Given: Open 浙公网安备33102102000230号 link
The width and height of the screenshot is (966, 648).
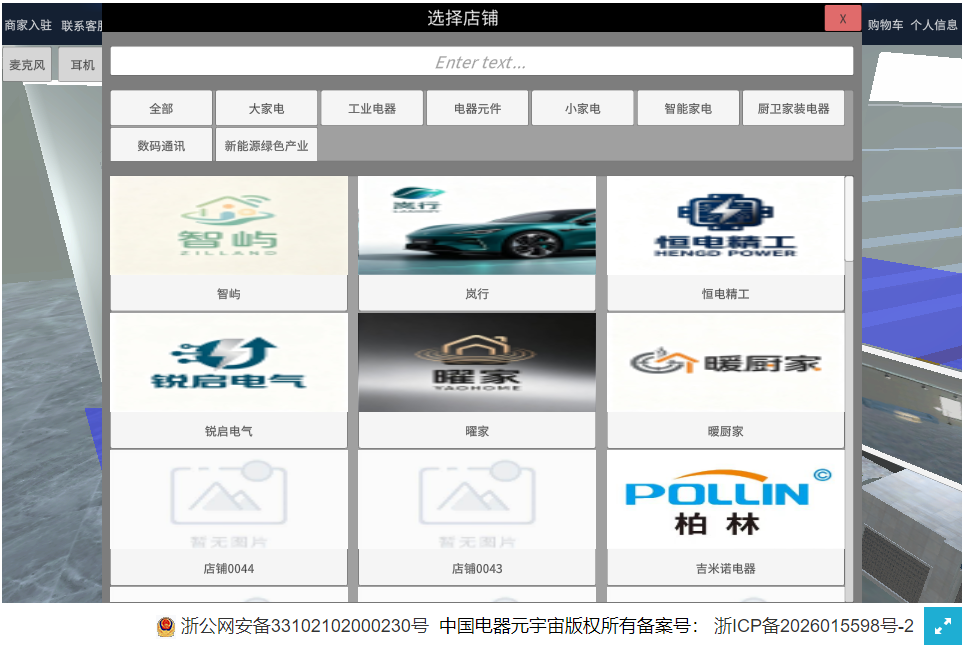Looking at the screenshot, I should (x=304, y=626).
